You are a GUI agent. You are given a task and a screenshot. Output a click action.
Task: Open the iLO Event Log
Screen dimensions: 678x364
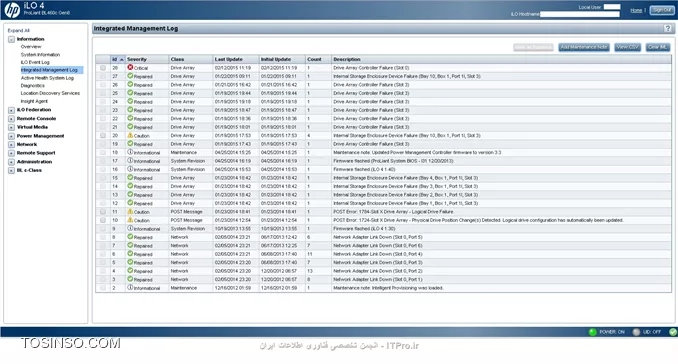pos(35,62)
